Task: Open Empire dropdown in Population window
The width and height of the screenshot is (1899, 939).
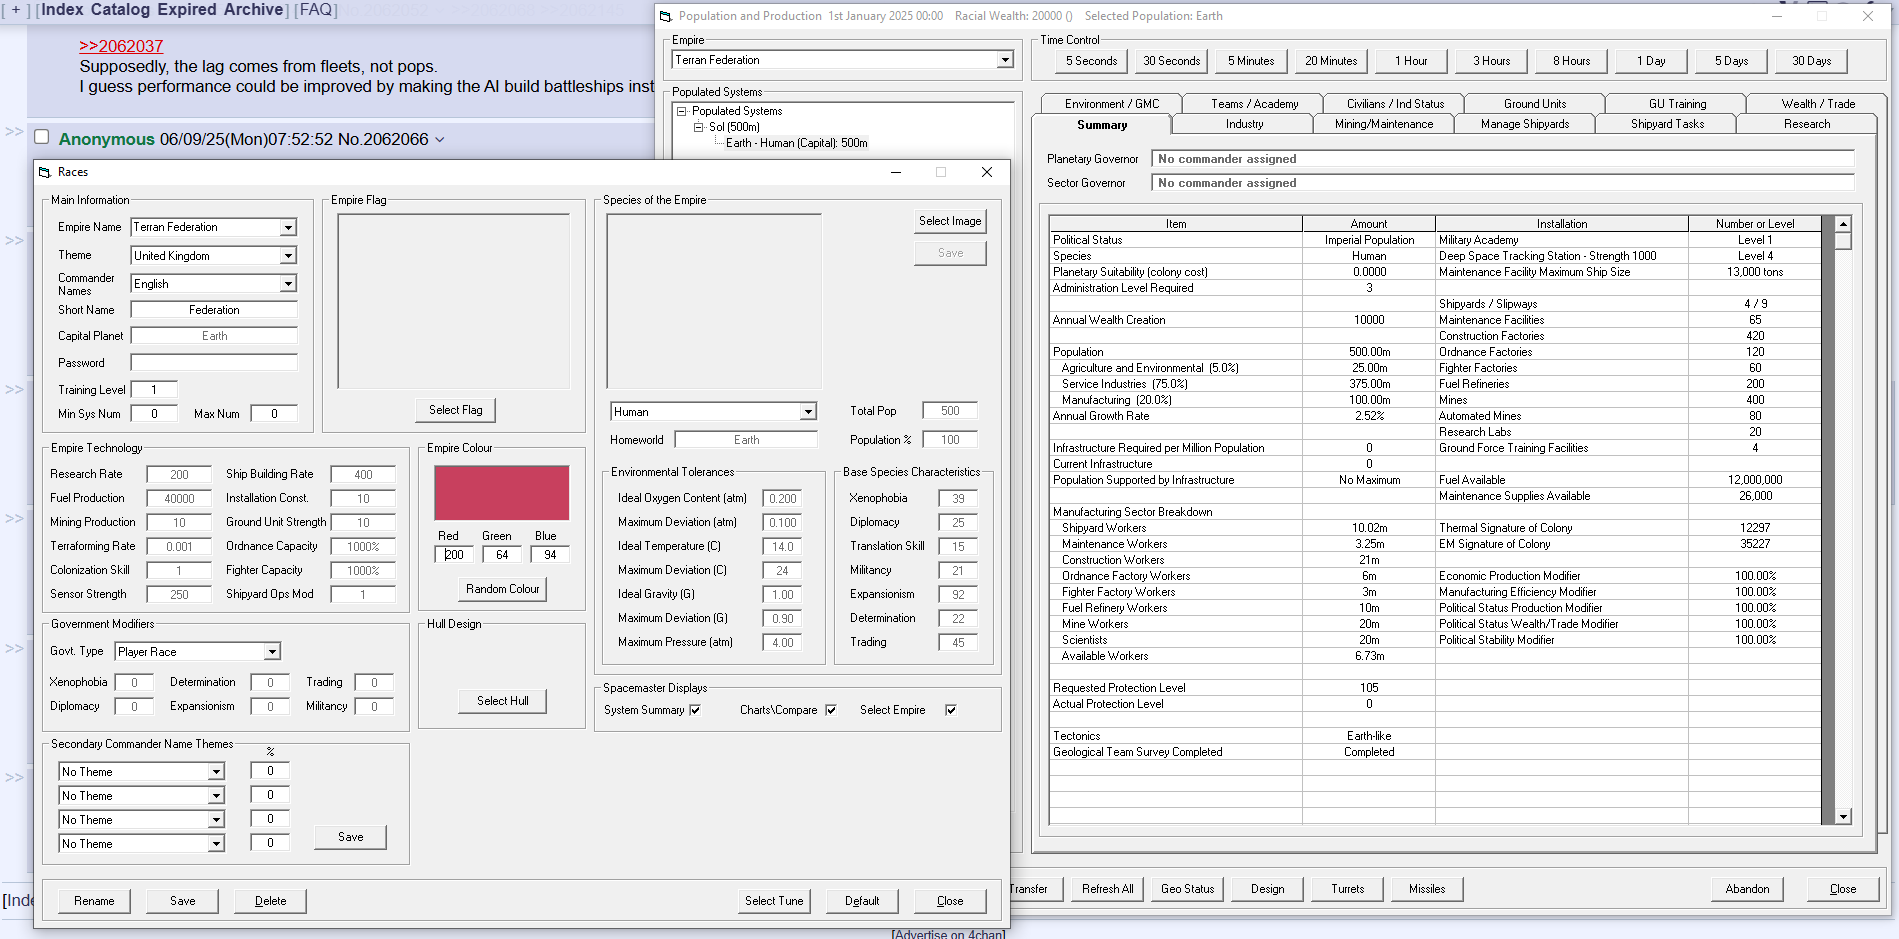Action: (1005, 60)
